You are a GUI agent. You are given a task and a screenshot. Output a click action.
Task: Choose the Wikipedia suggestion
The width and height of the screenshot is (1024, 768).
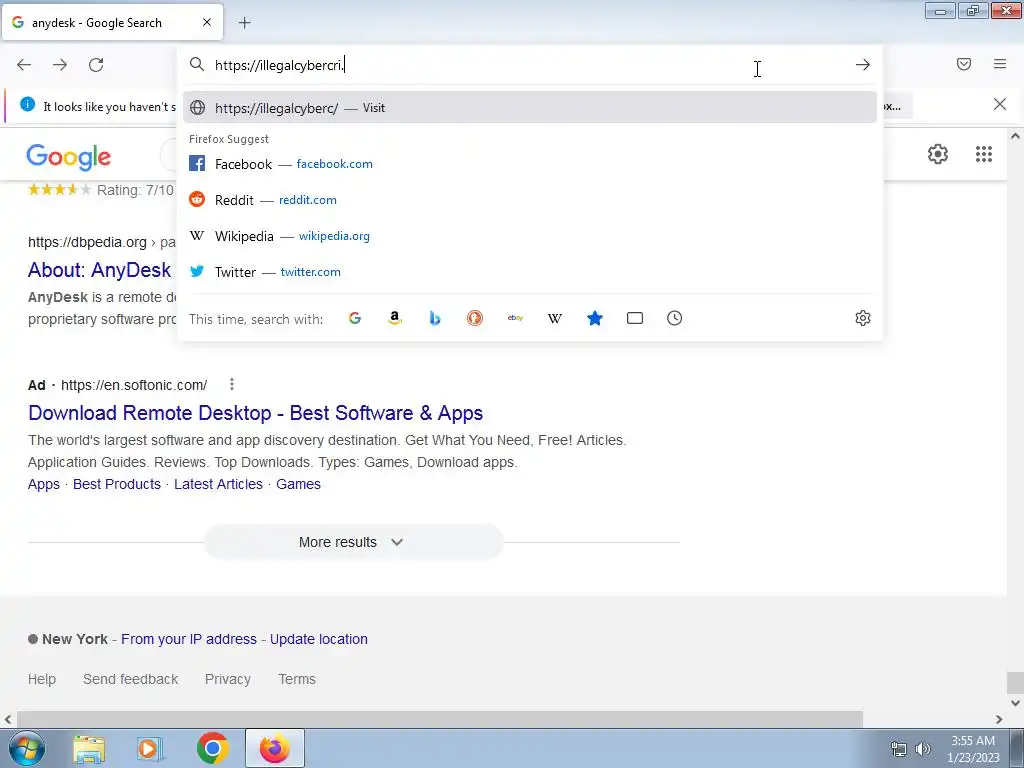tap(530, 236)
